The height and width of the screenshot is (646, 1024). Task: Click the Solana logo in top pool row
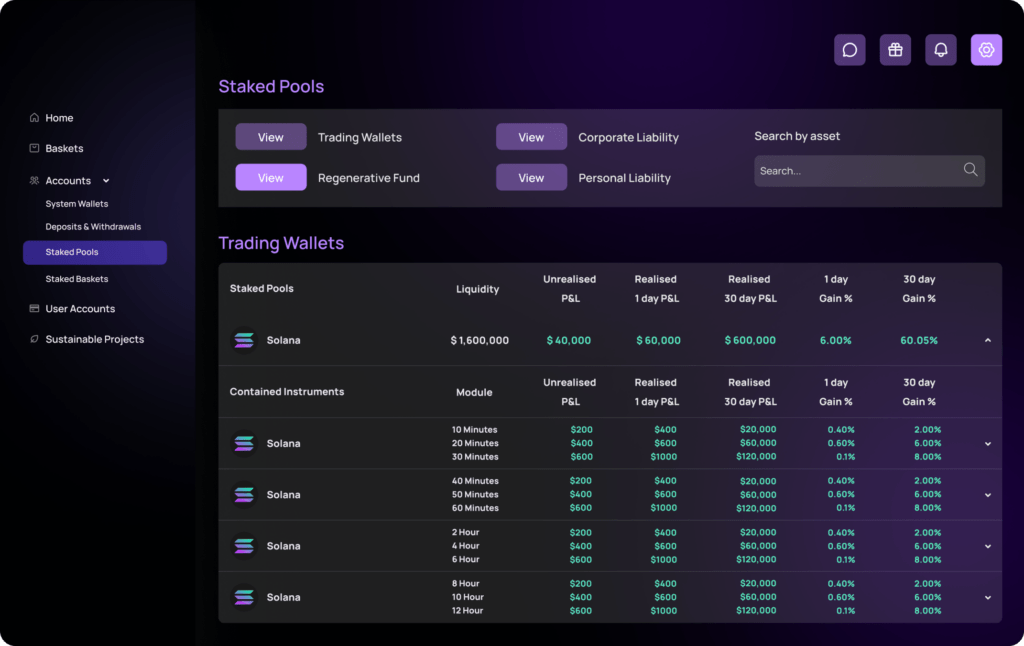pos(244,340)
